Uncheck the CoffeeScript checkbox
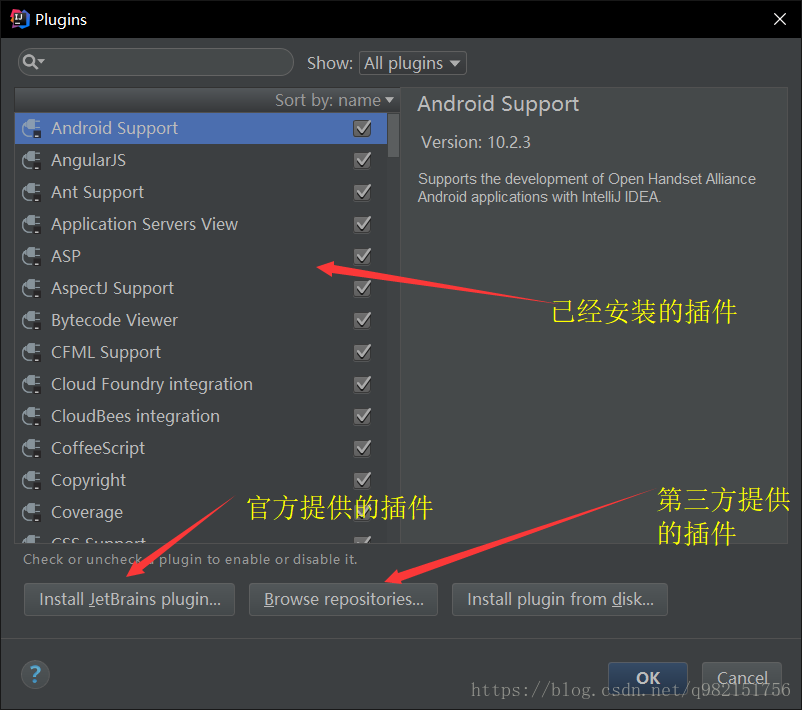This screenshot has width=802, height=710. coord(362,448)
